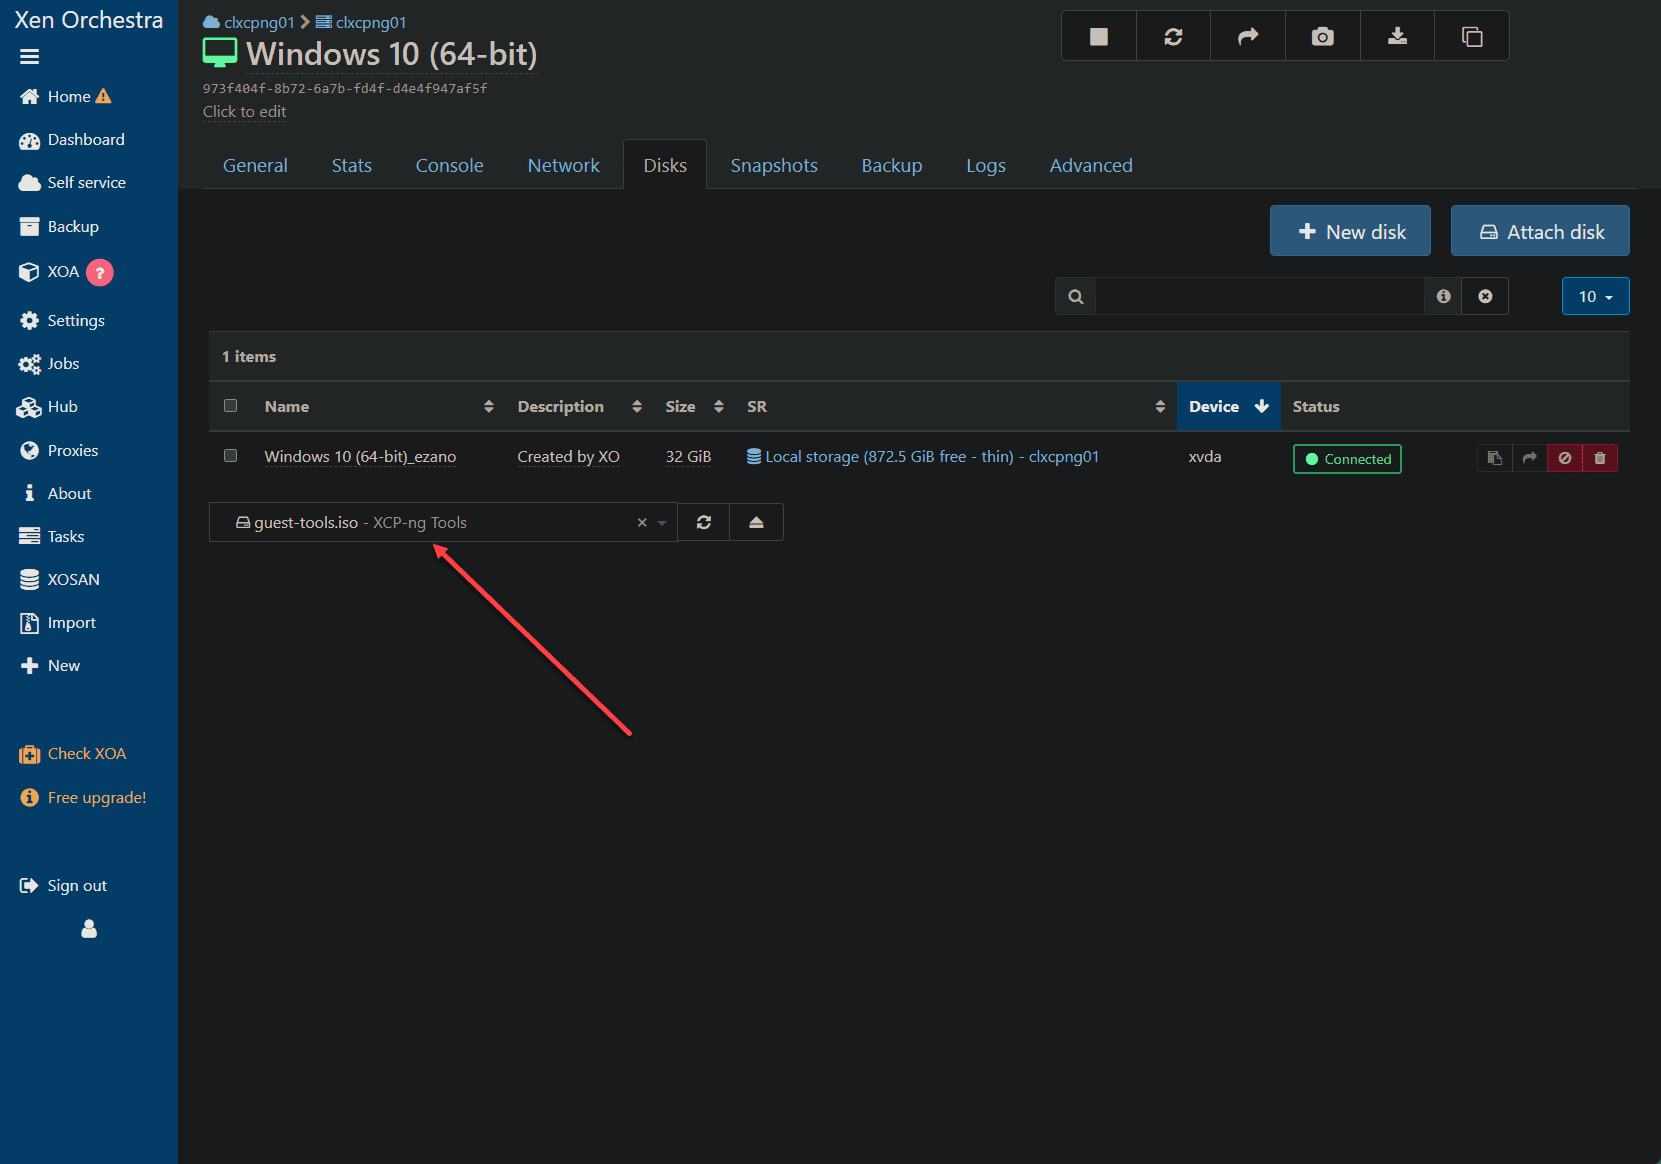Focus the disk search filter field
This screenshot has height=1164, width=1661.
point(1260,296)
